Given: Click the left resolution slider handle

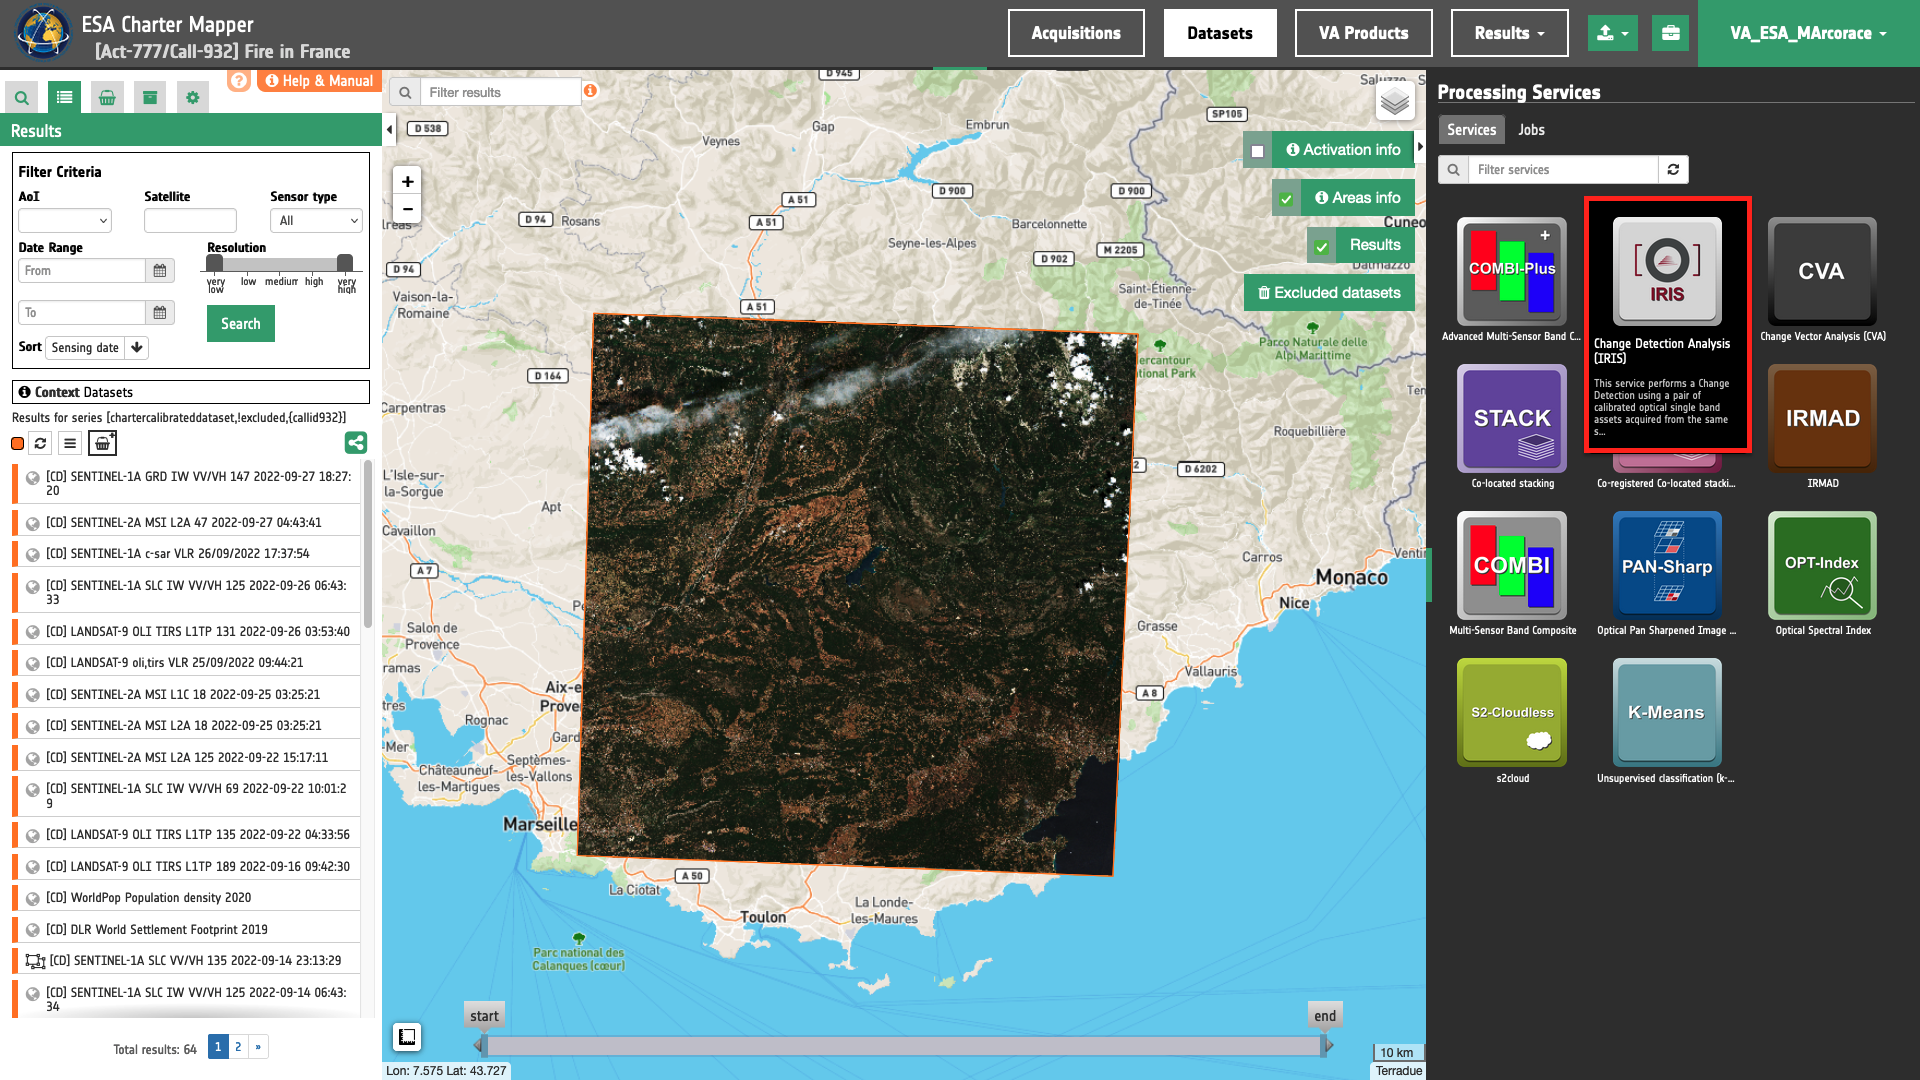Looking at the screenshot, I should pyautogui.click(x=214, y=263).
